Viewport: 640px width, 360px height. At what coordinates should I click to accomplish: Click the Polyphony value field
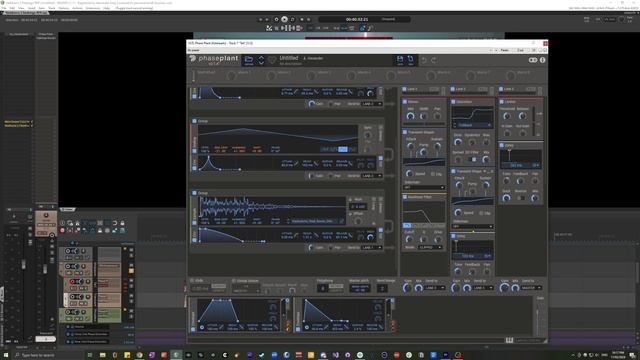click(322, 288)
